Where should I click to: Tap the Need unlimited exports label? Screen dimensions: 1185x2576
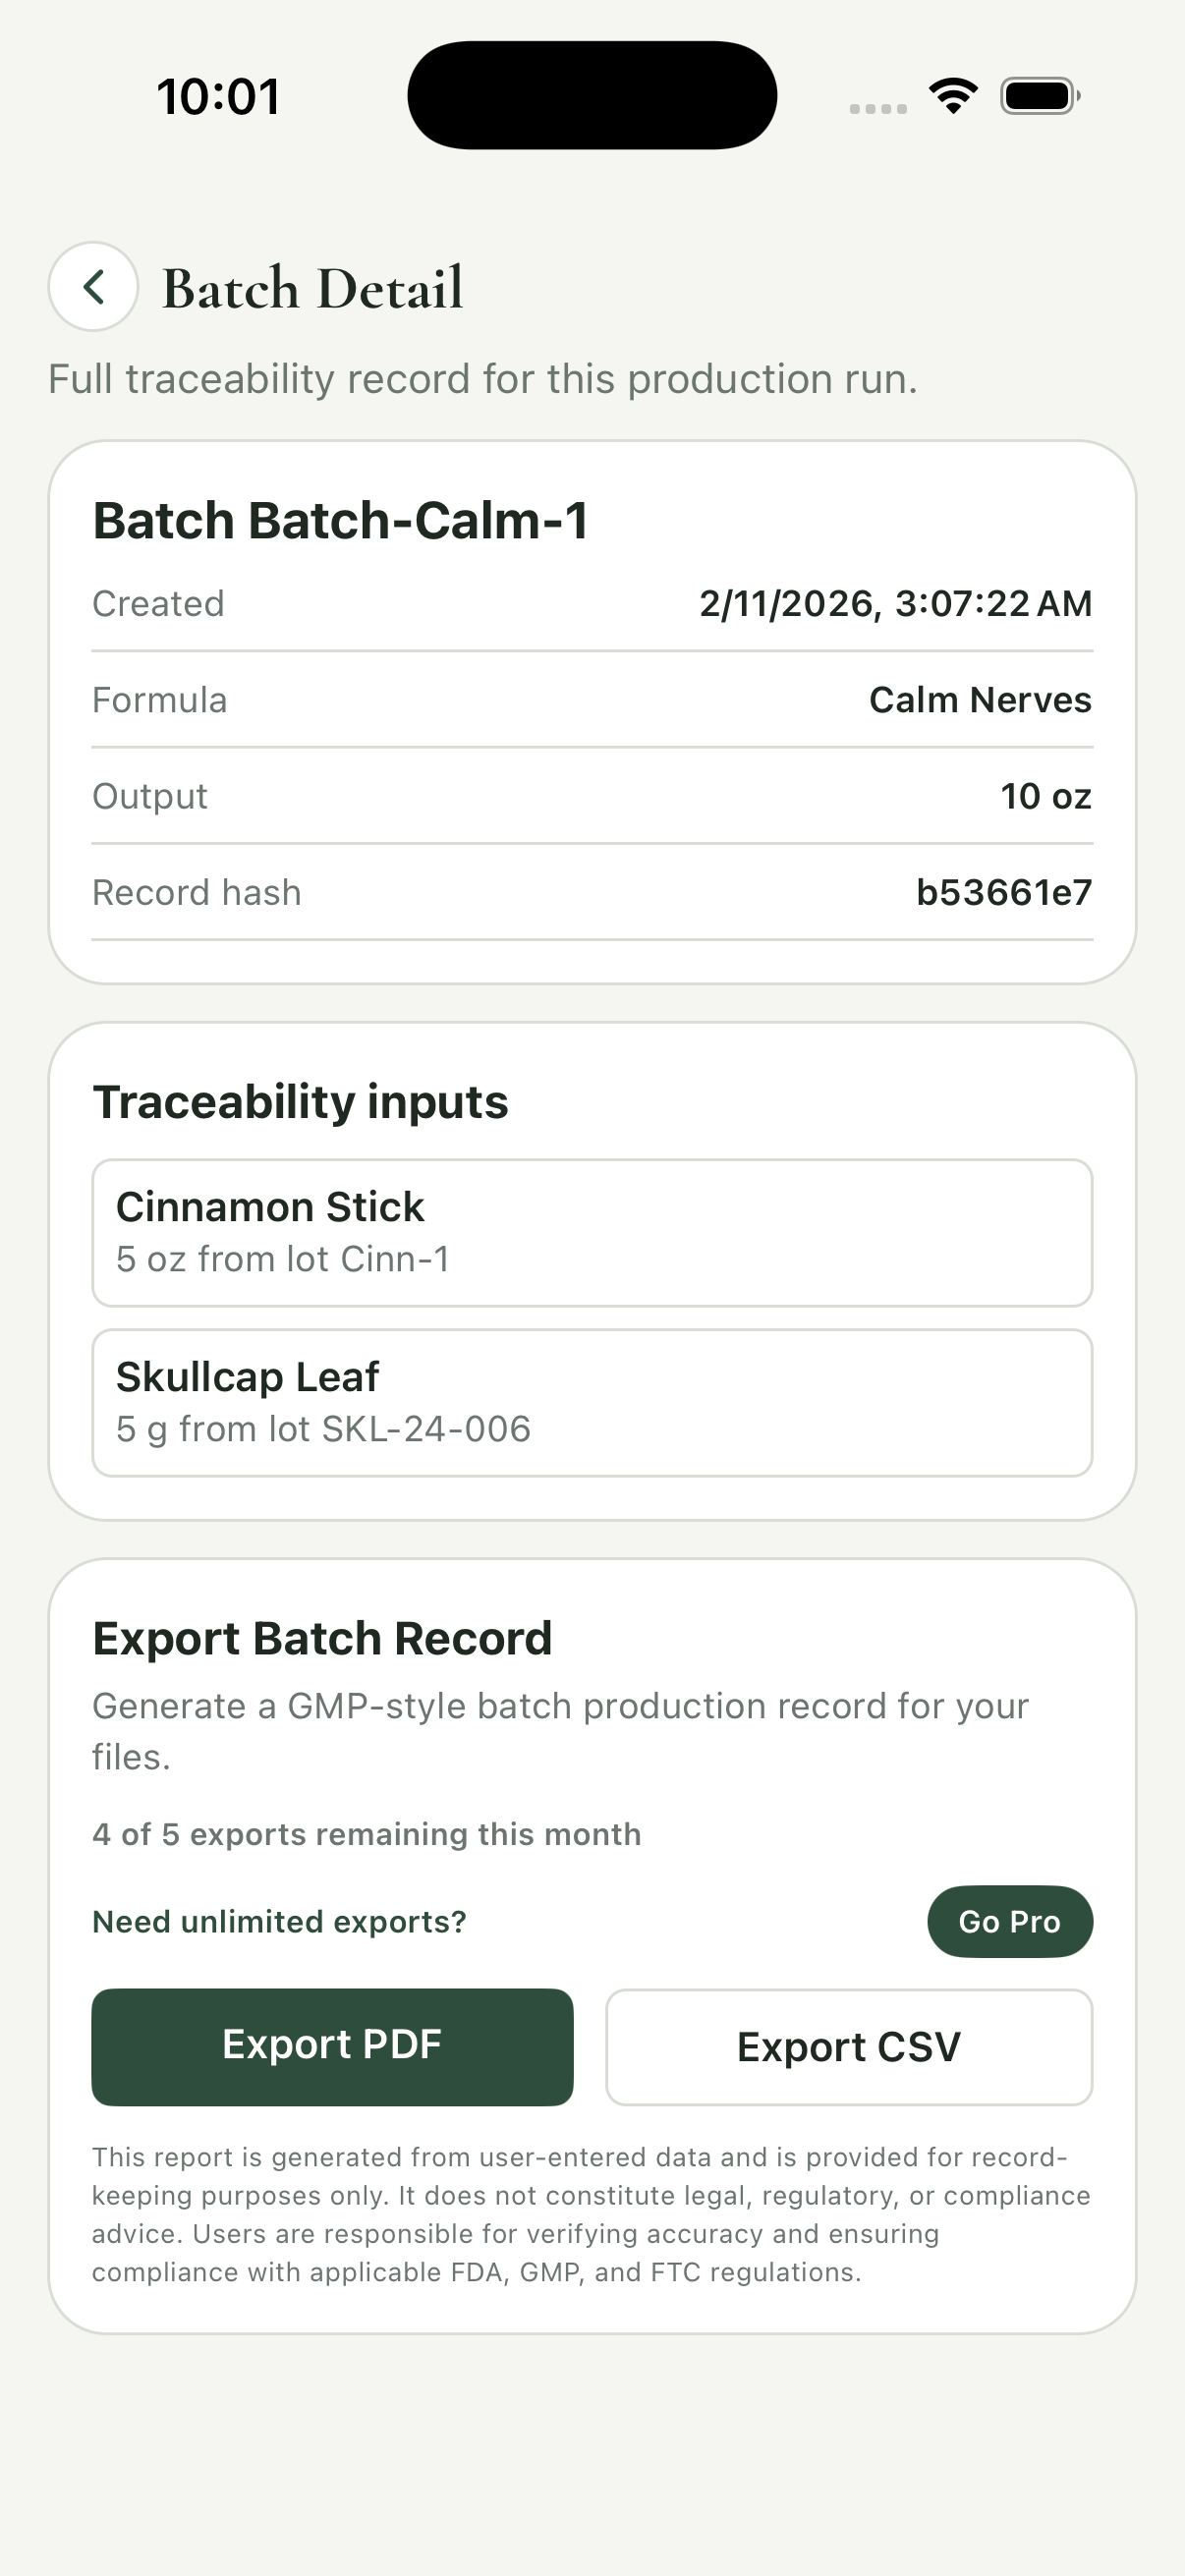tap(279, 1921)
